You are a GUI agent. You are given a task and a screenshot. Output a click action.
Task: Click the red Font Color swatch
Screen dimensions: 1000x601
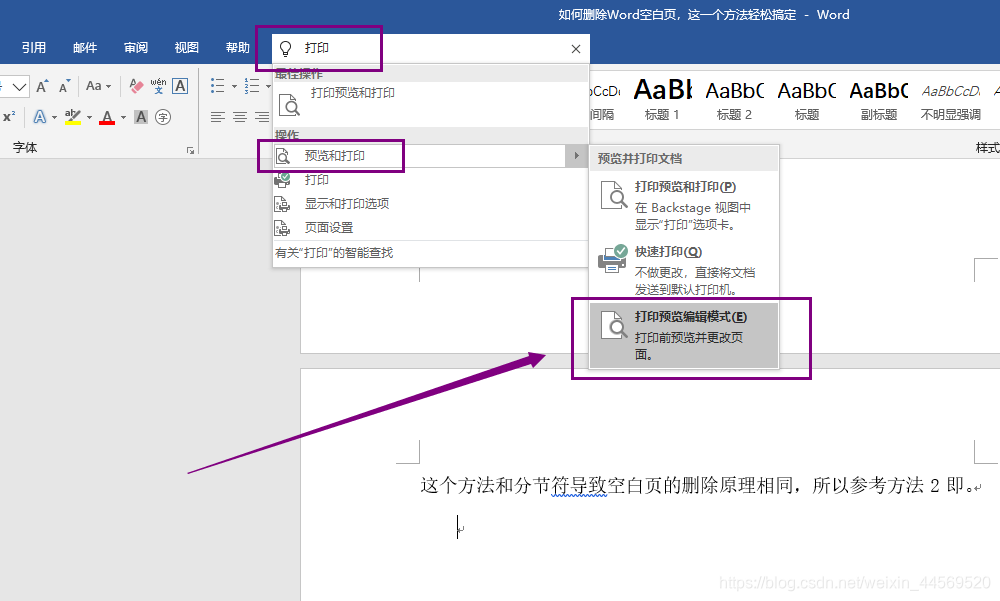[108, 117]
